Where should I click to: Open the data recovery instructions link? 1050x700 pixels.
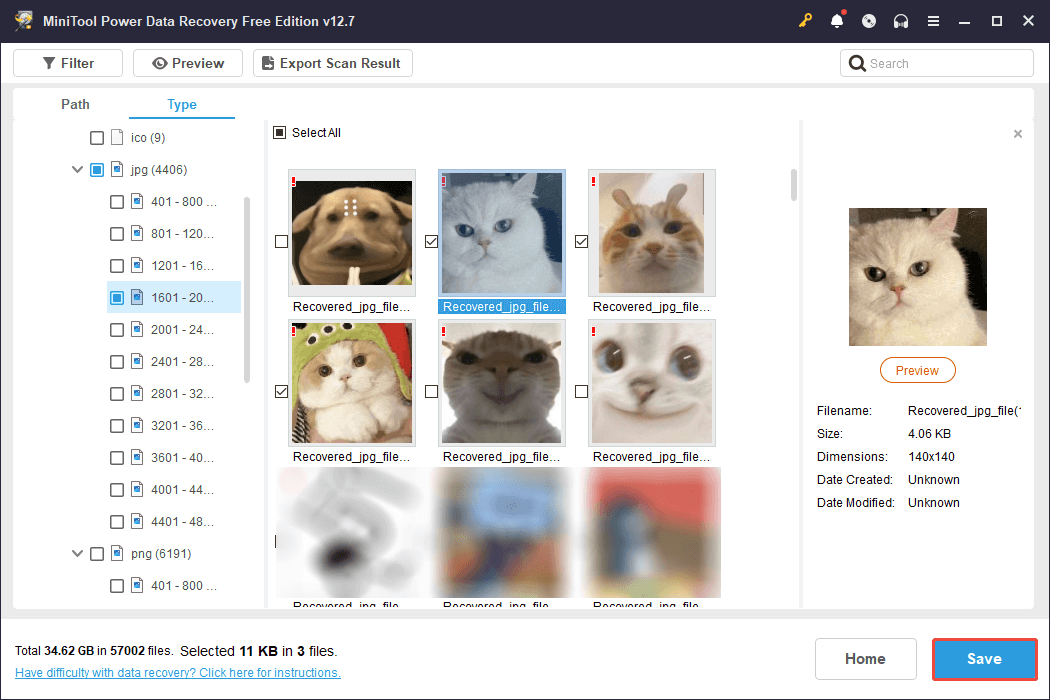tap(177, 672)
